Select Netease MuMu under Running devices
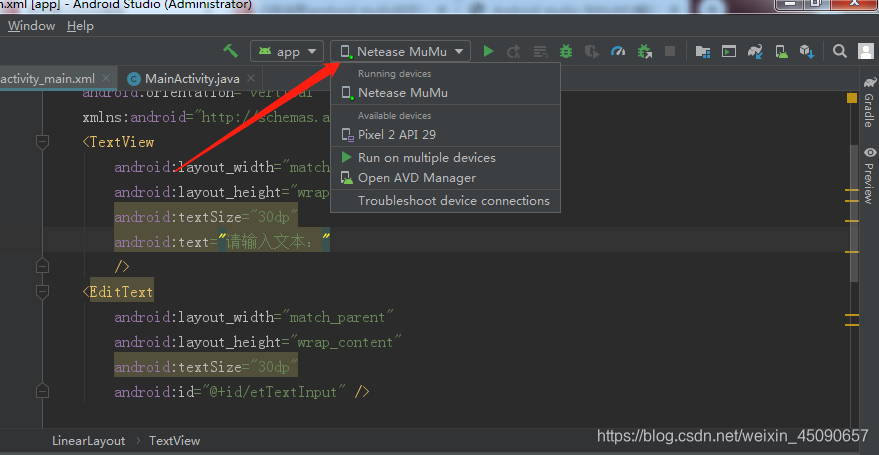The width and height of the screenshot is (879, 455). click(446, 92)
